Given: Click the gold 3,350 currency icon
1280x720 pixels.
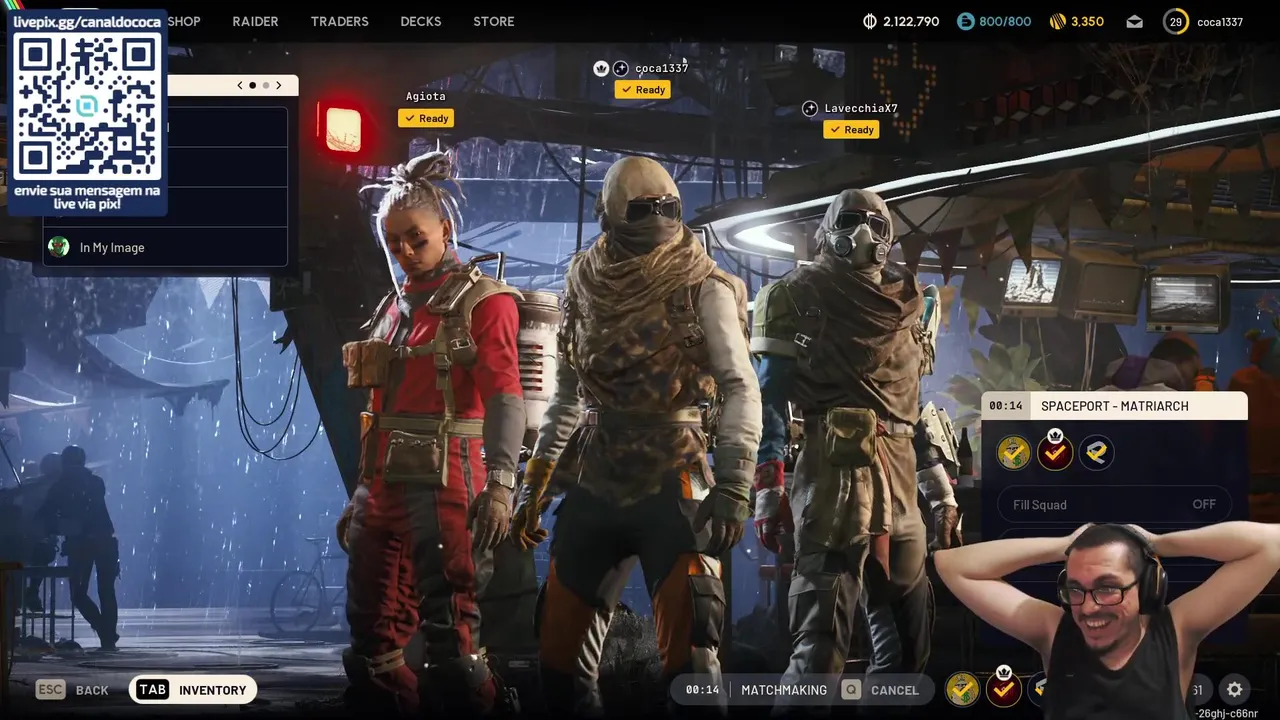Looking at the screenshot, I should click(1058, 21).
